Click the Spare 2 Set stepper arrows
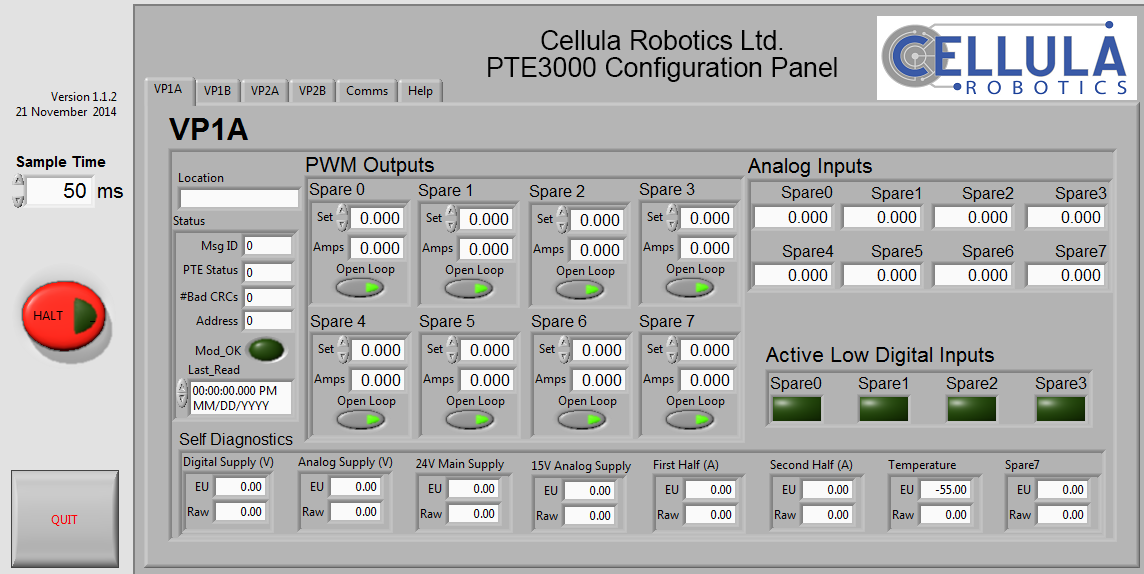Viewport: 1144px width, 574px height. (563, 220)
